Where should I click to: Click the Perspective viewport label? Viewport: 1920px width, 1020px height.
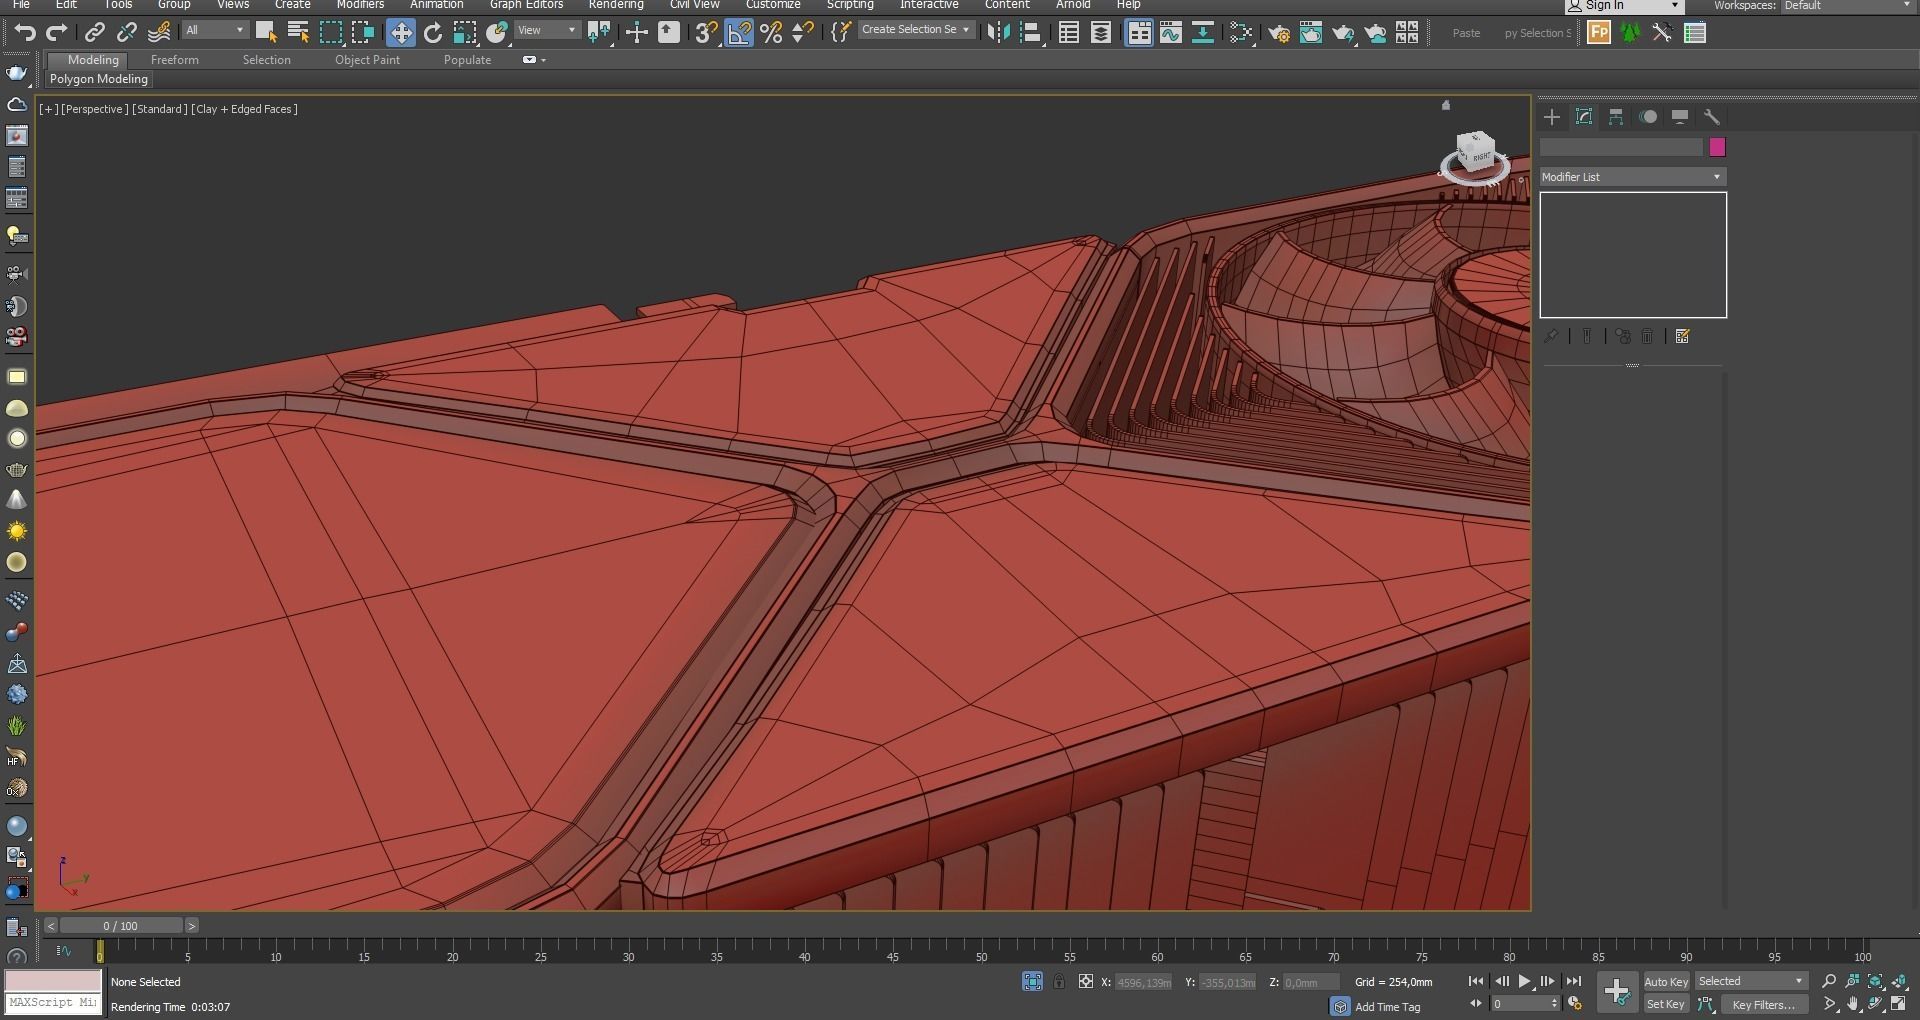[94, 109]
